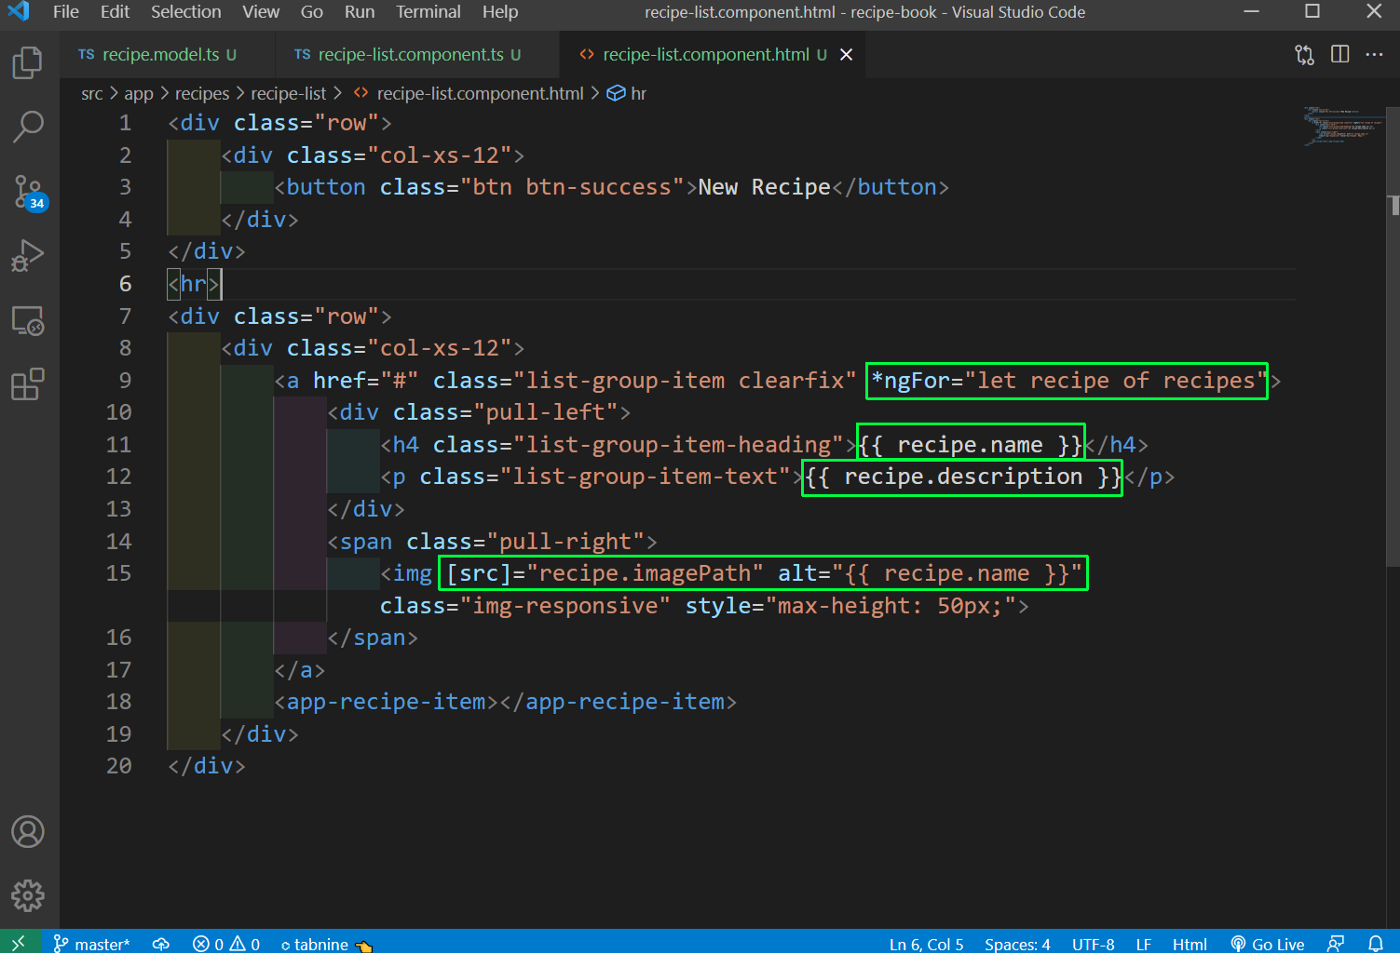Viewport: 1400px width, 953px height.
Task: Split the editor to the right
Action: point(1340,55)
